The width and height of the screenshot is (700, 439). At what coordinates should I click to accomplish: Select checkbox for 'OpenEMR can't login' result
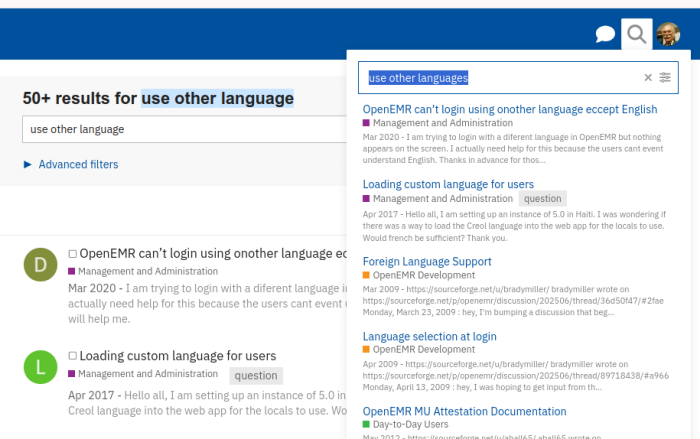72,254
